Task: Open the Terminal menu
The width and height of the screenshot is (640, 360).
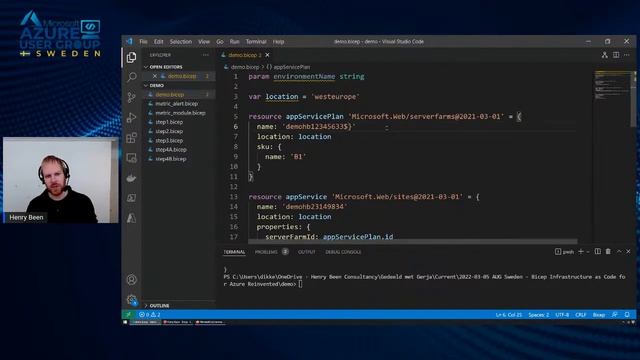Action: point(256,42)
